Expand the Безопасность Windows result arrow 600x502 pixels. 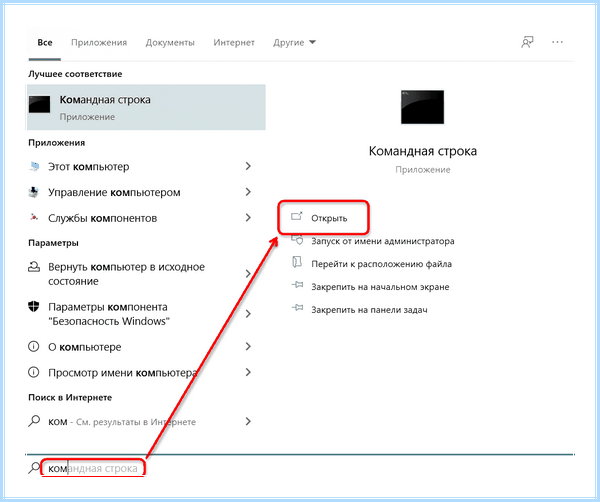248,314
